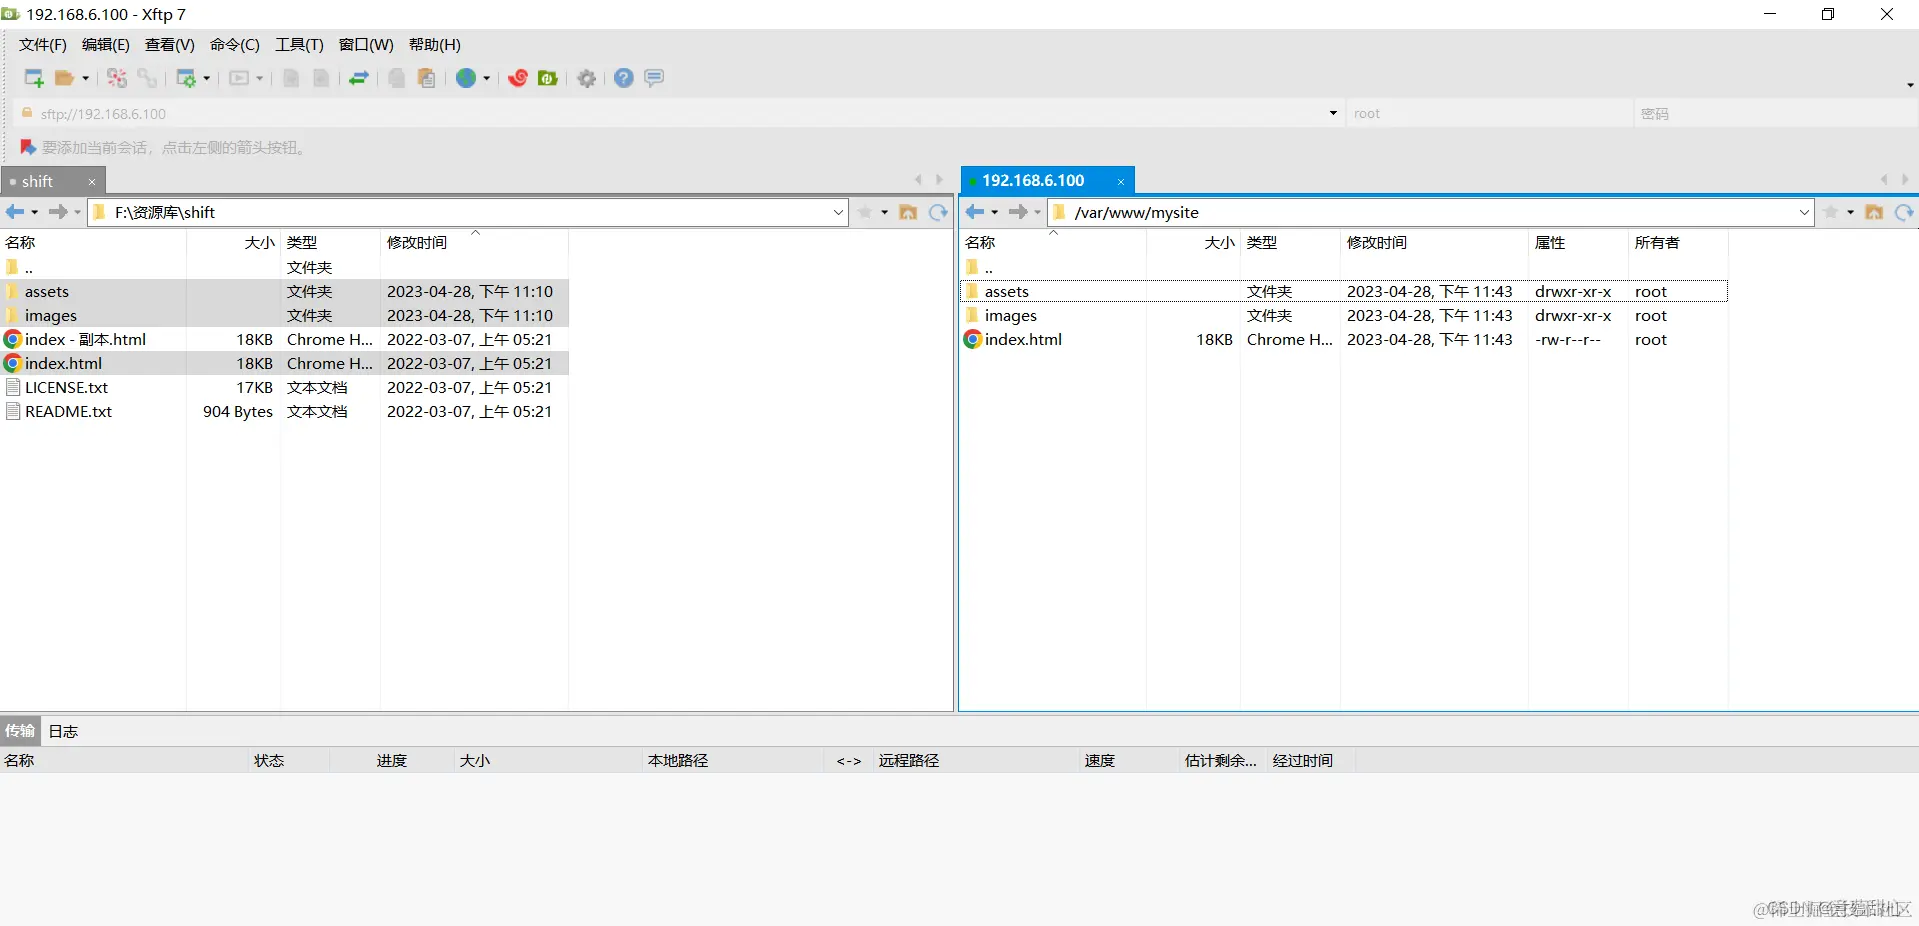Refresh the local shift pane
This screenshot has width=1919, height=926.
pos(938,212)
